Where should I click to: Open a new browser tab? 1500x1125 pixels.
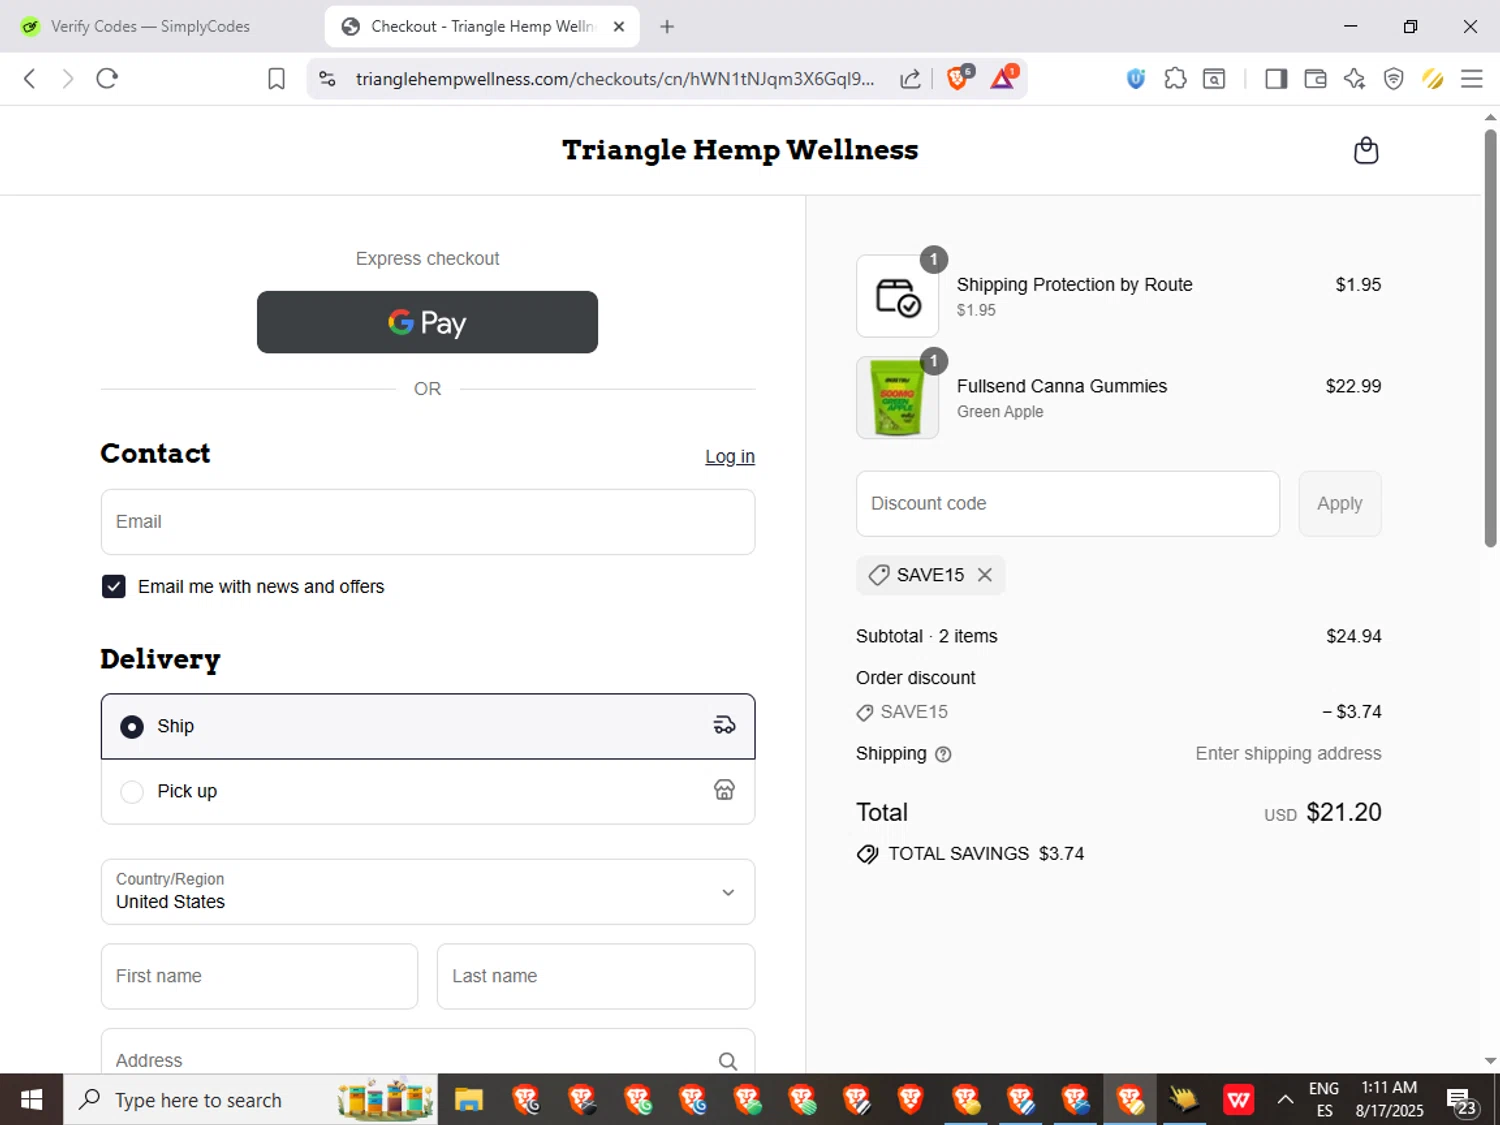click(667, 27)
